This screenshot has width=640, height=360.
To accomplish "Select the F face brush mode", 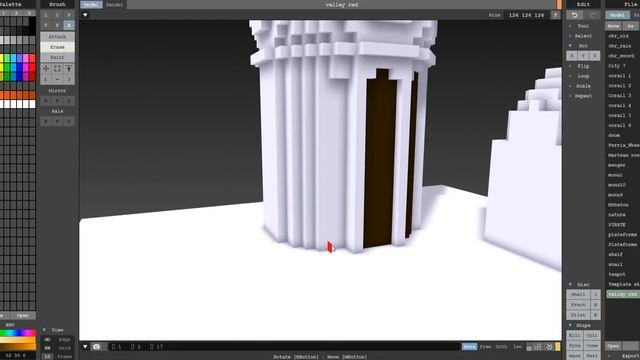I will 57,25.
